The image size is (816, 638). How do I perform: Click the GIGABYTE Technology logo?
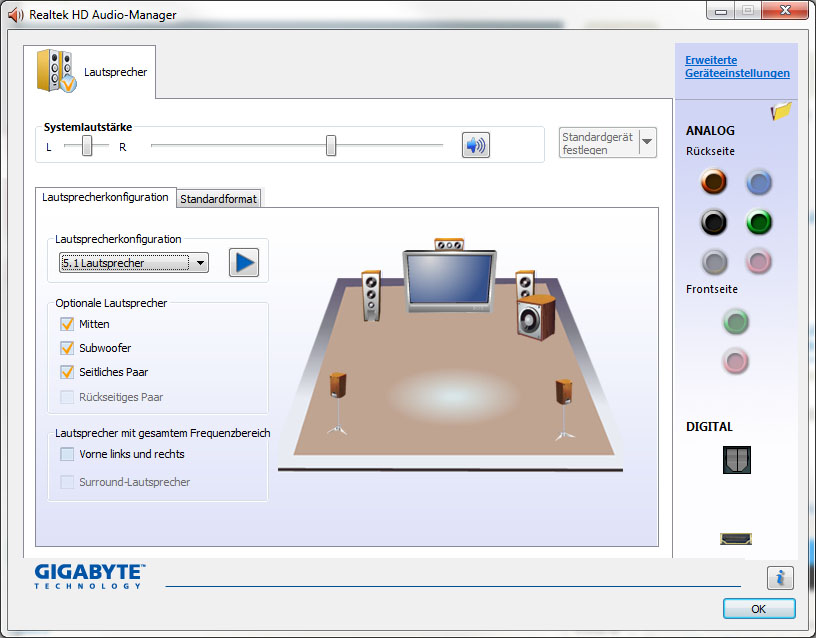click(90, 577)
